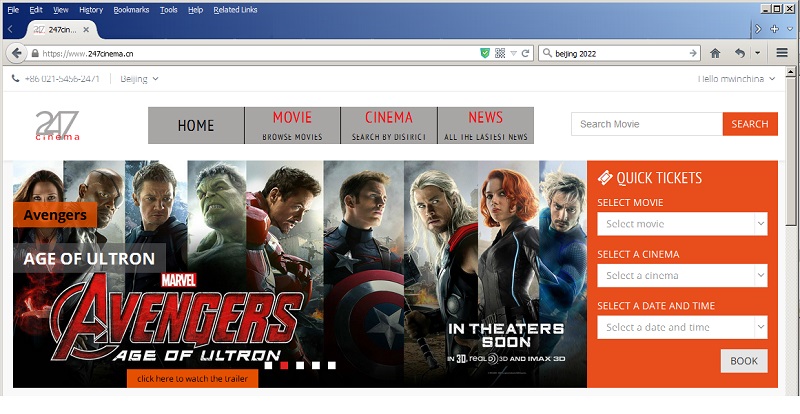Open a new tab with plus icon
Screen dimensions: 800x414
tap(774, 29)
